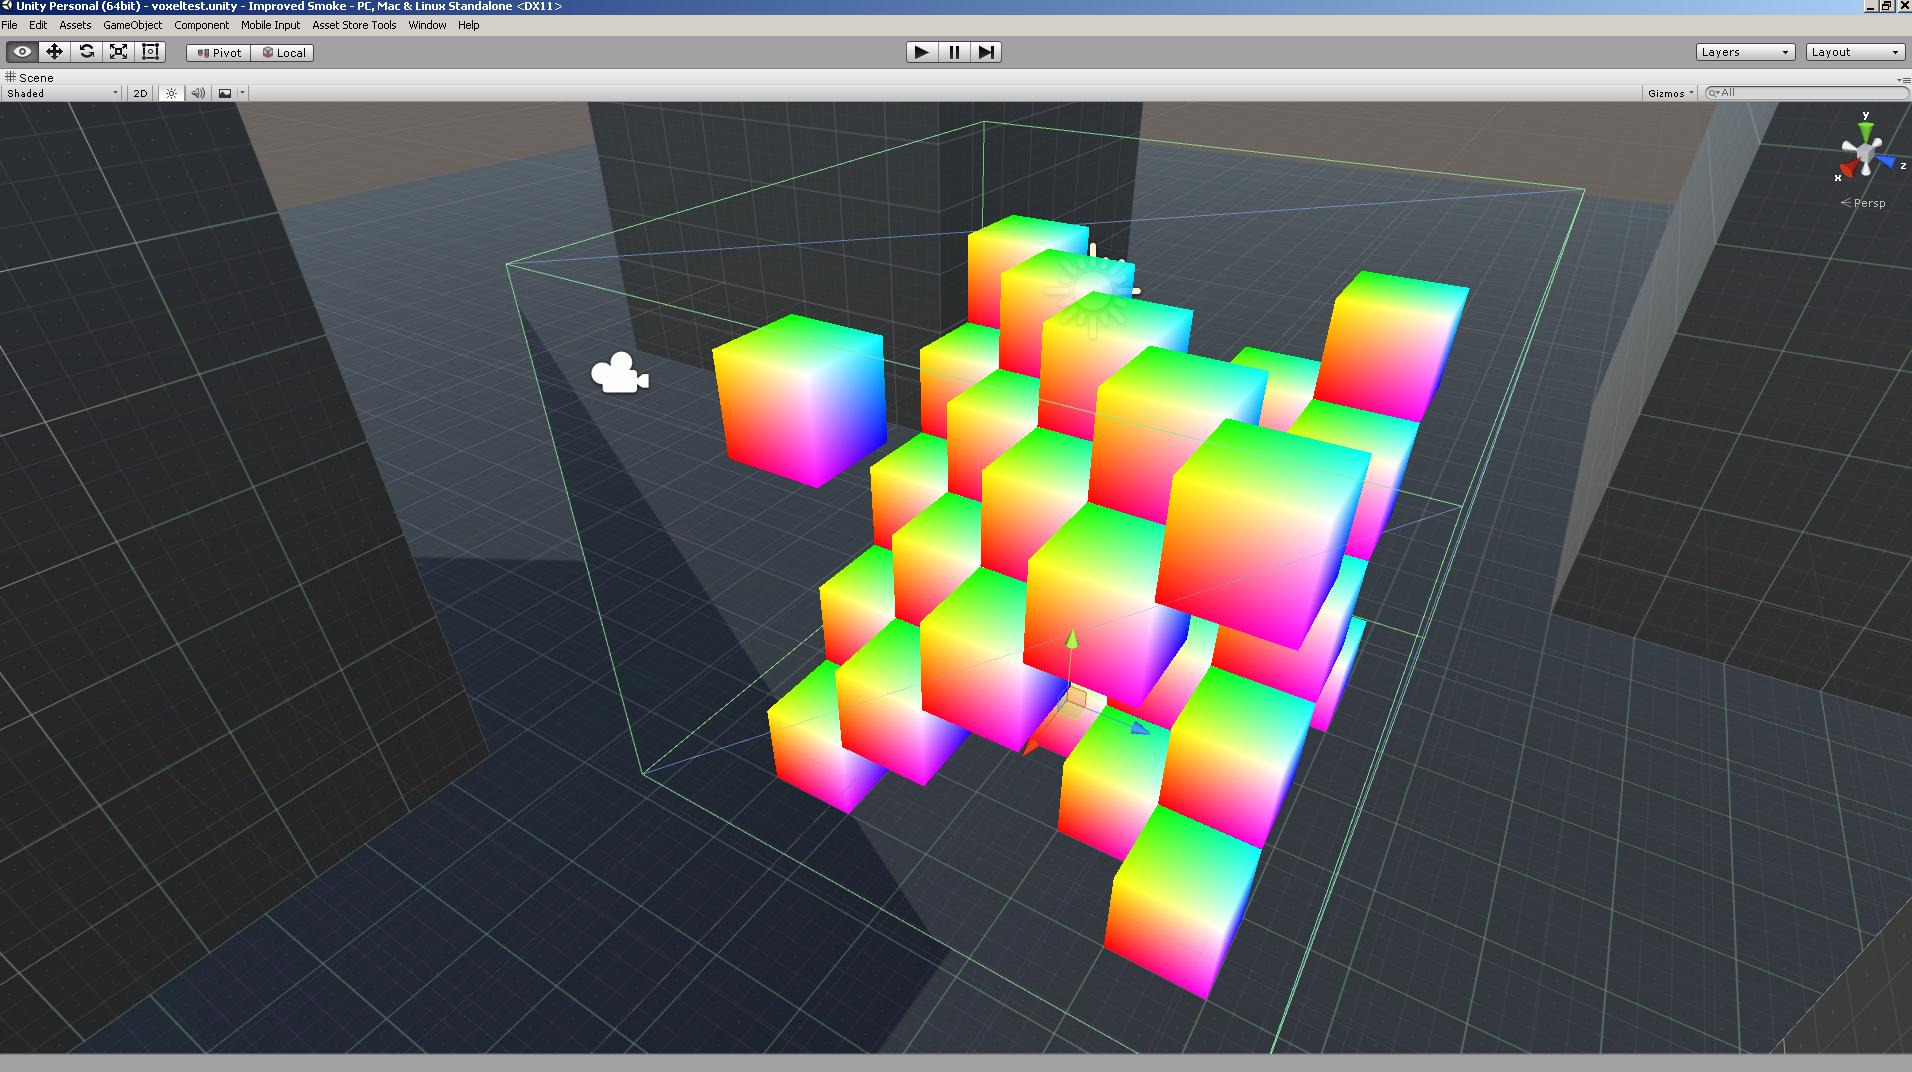
Task: Select the Move tool
Action: click(54, 51)
